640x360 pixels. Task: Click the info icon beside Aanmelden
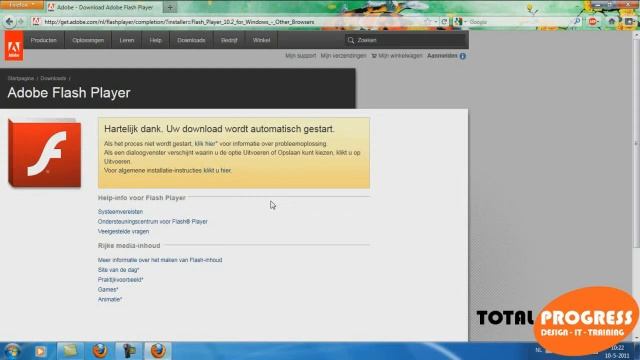[x=462, y=56]
